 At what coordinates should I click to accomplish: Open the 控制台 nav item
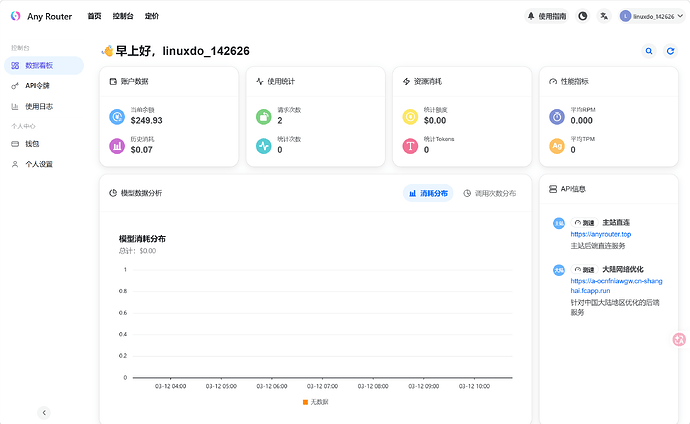coord(123,16)
